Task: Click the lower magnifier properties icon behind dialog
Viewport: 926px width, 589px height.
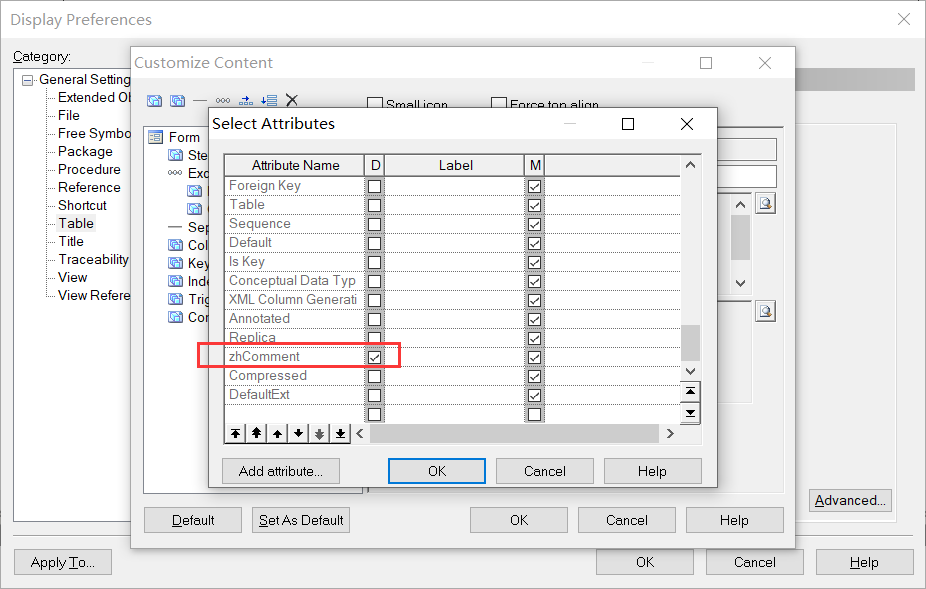Action: (x=765, y=311)
